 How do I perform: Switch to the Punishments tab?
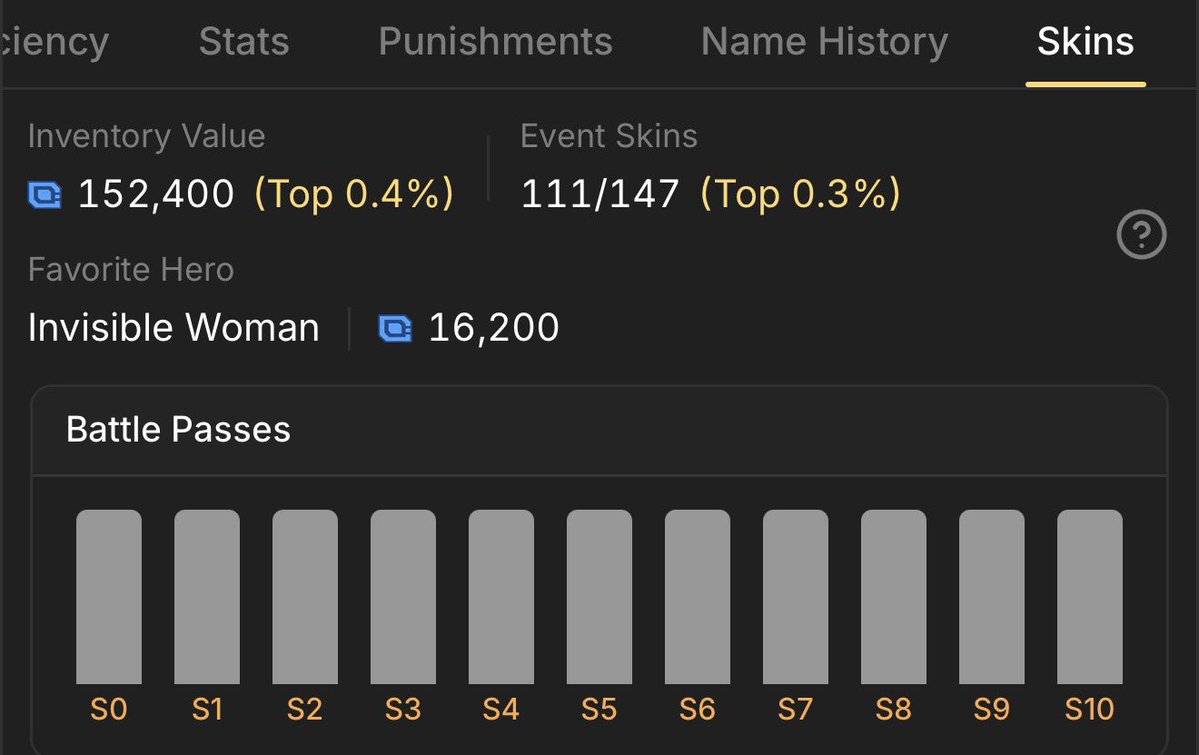pyautogui.click(x=496, y=41)
